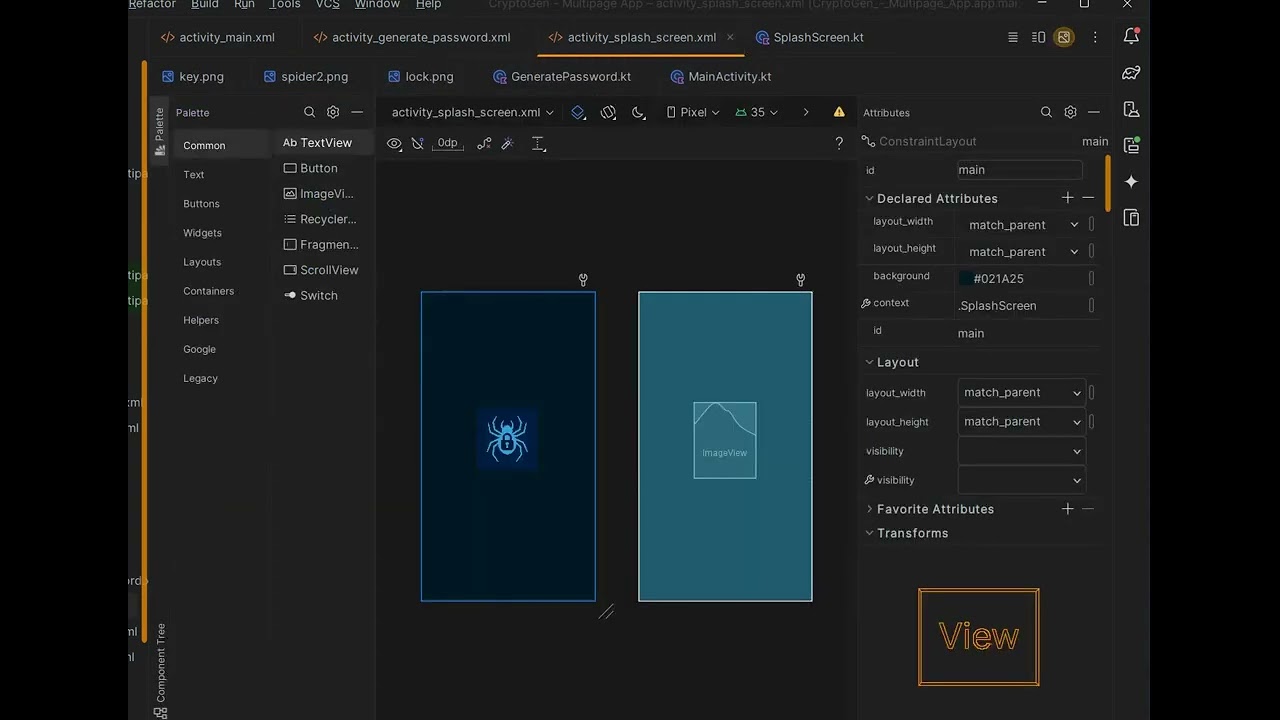Screen dimensions: 1280x720
Task: Open the lock.png tab
Action: click(420, 76)
